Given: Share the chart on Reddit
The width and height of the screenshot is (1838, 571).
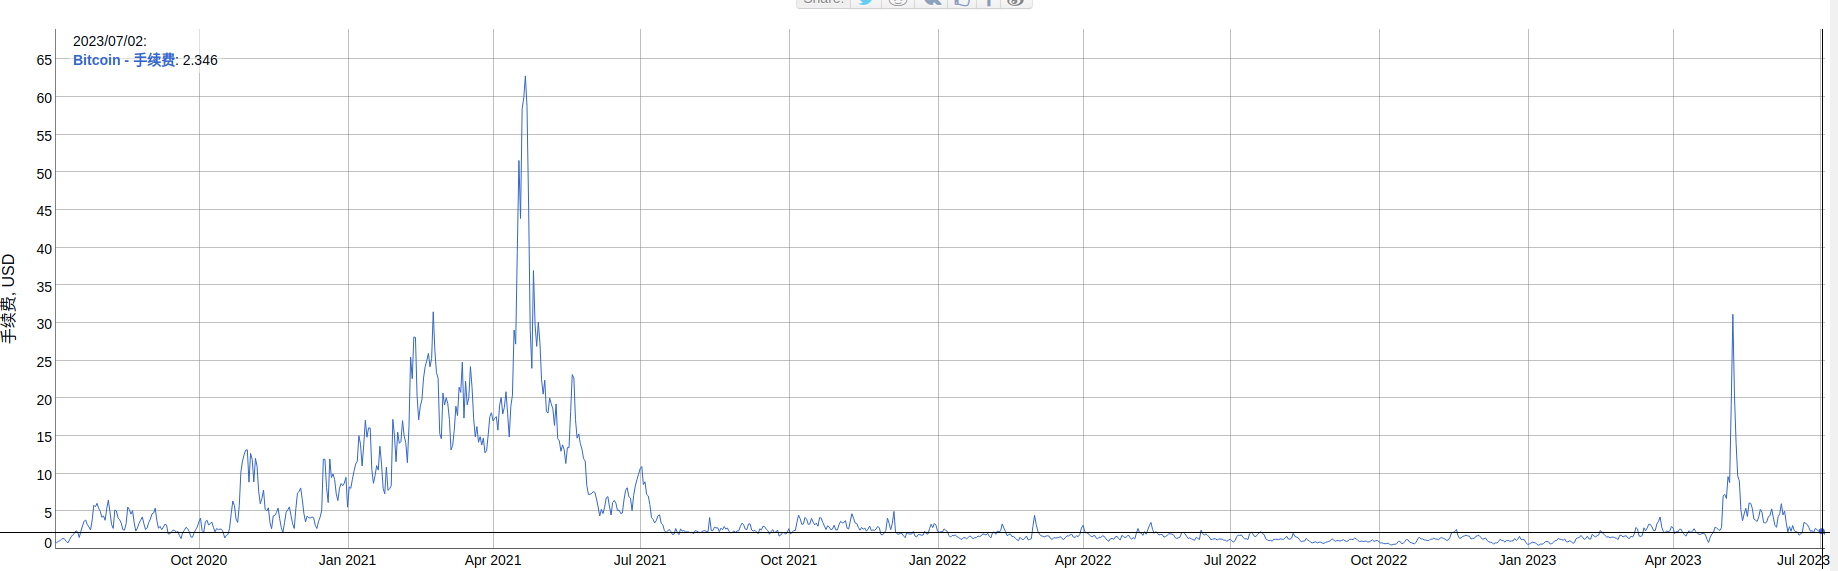Looking at the screenshot, I should click(898, 3).
